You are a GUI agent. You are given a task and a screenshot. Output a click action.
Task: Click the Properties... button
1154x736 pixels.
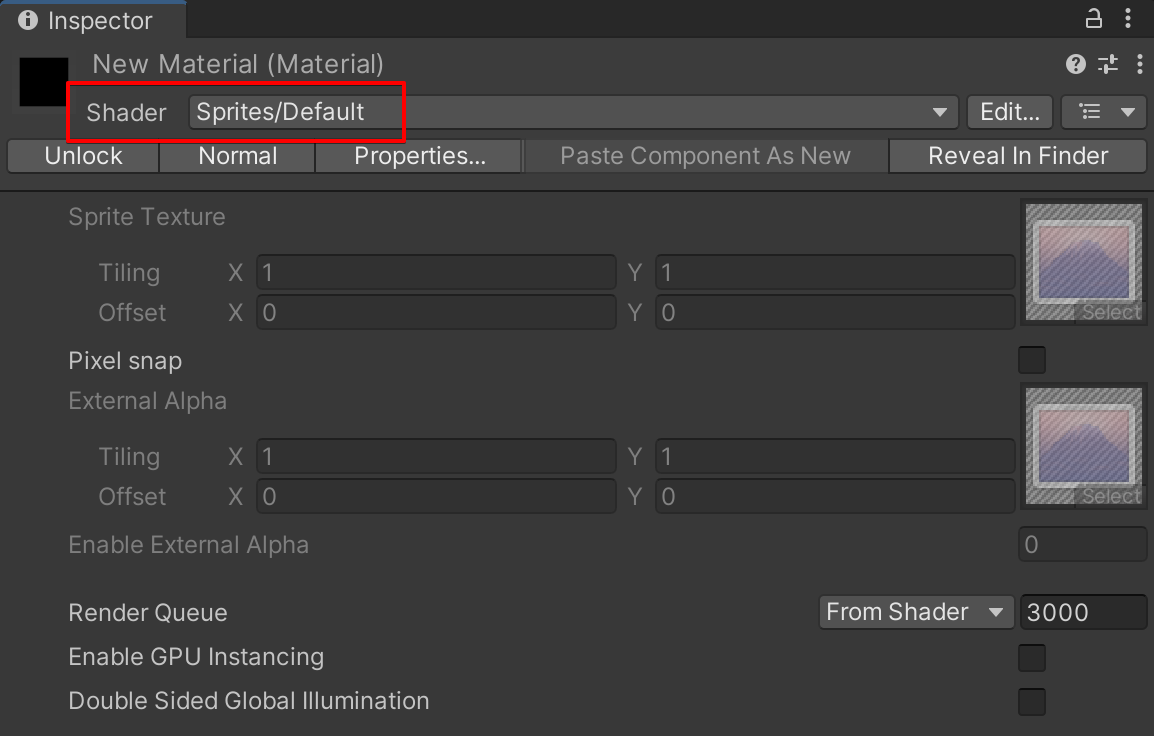coord(418,155)
